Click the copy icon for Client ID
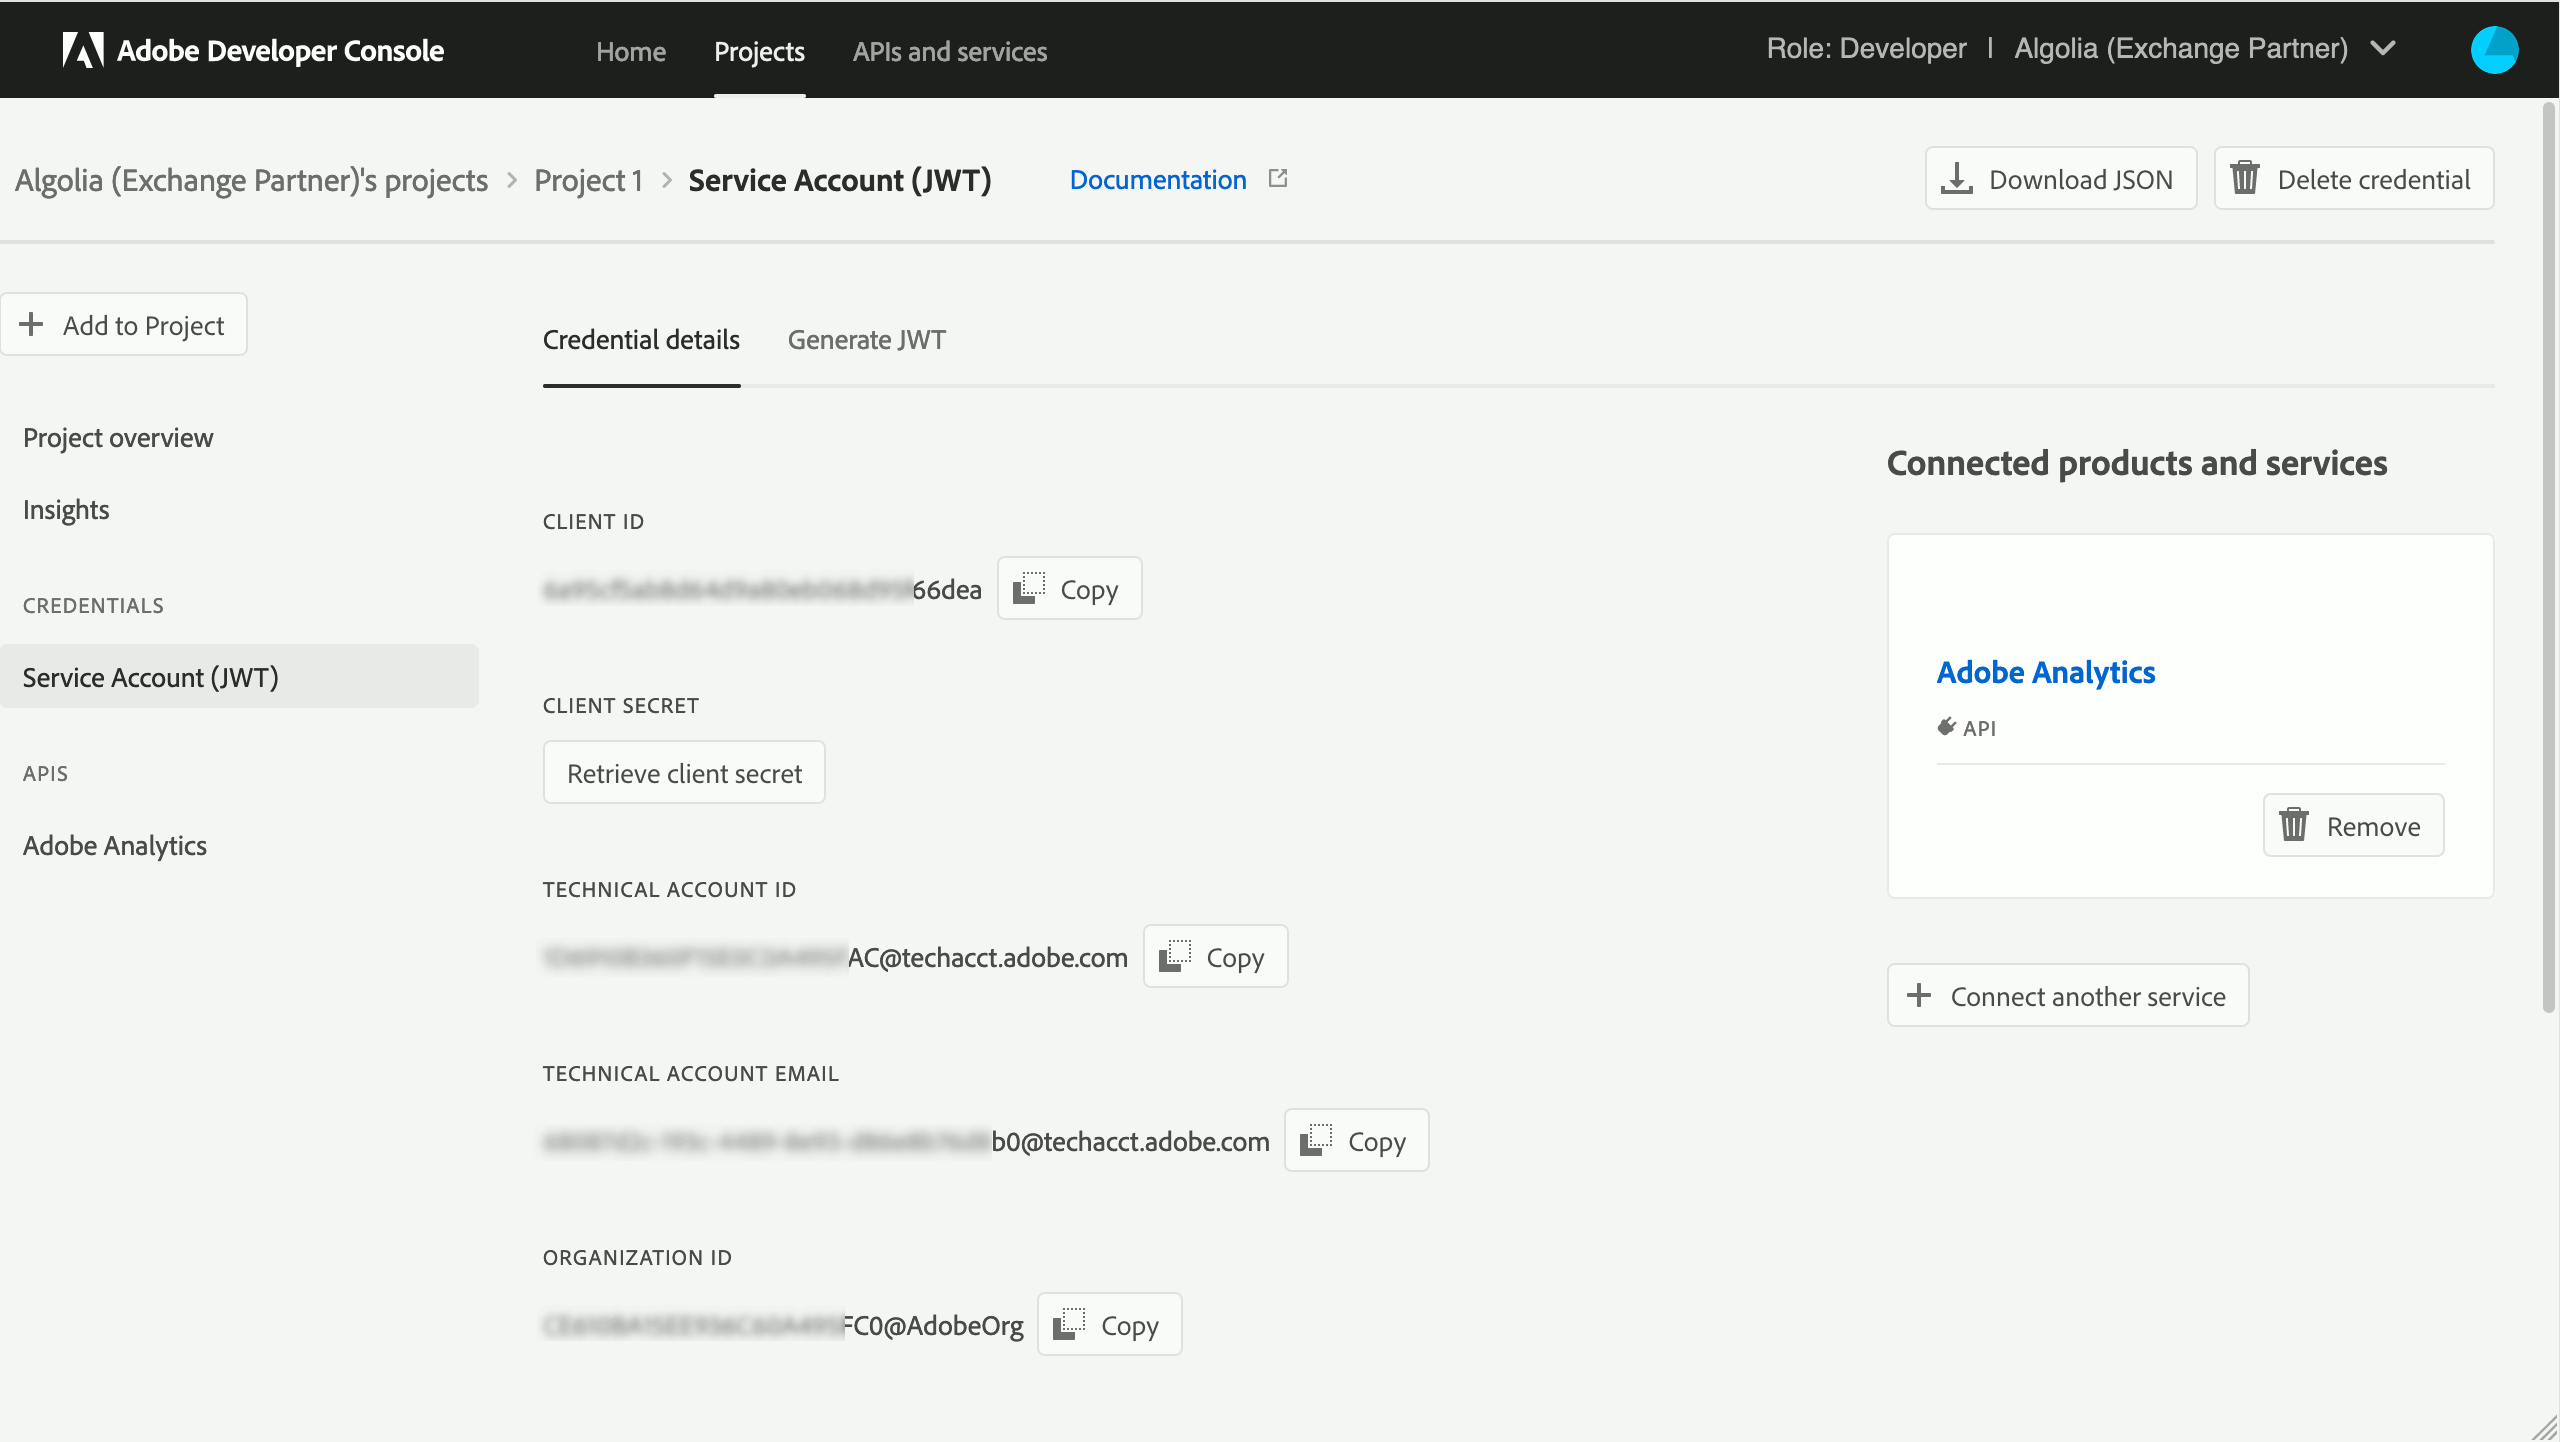This screenshot has height=1442, width=2560. coord(1029,589)
